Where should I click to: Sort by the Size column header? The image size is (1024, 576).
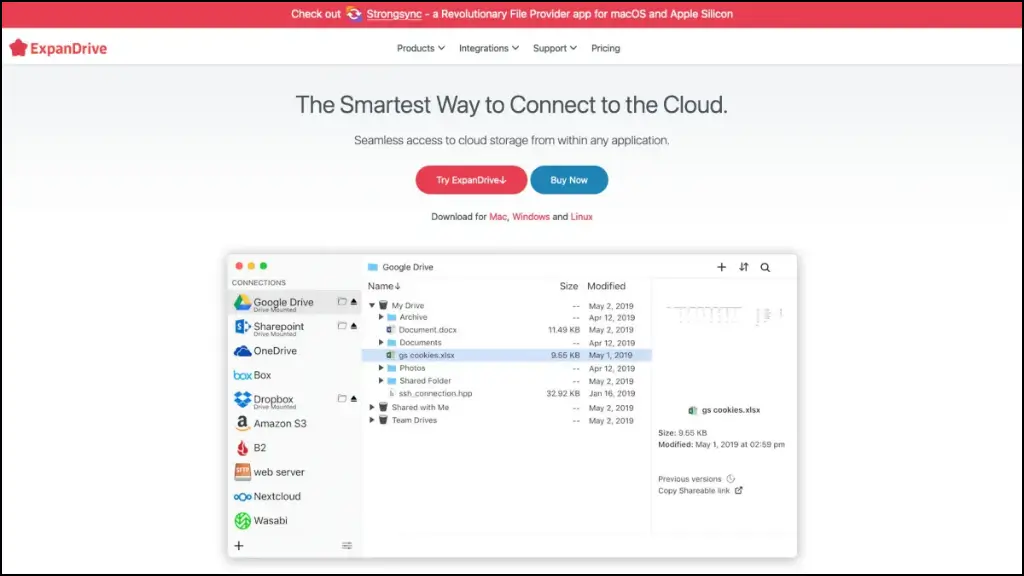(569, 286)
